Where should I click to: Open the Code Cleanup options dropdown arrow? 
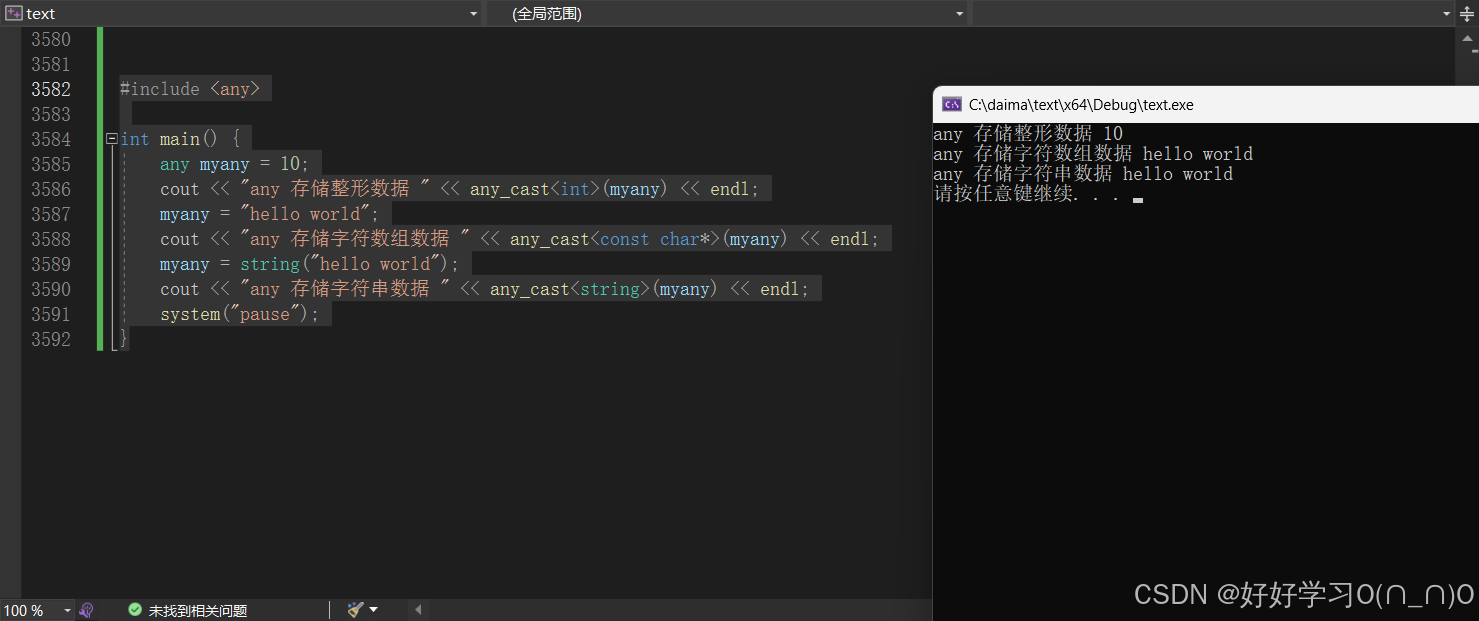[375, 609]
